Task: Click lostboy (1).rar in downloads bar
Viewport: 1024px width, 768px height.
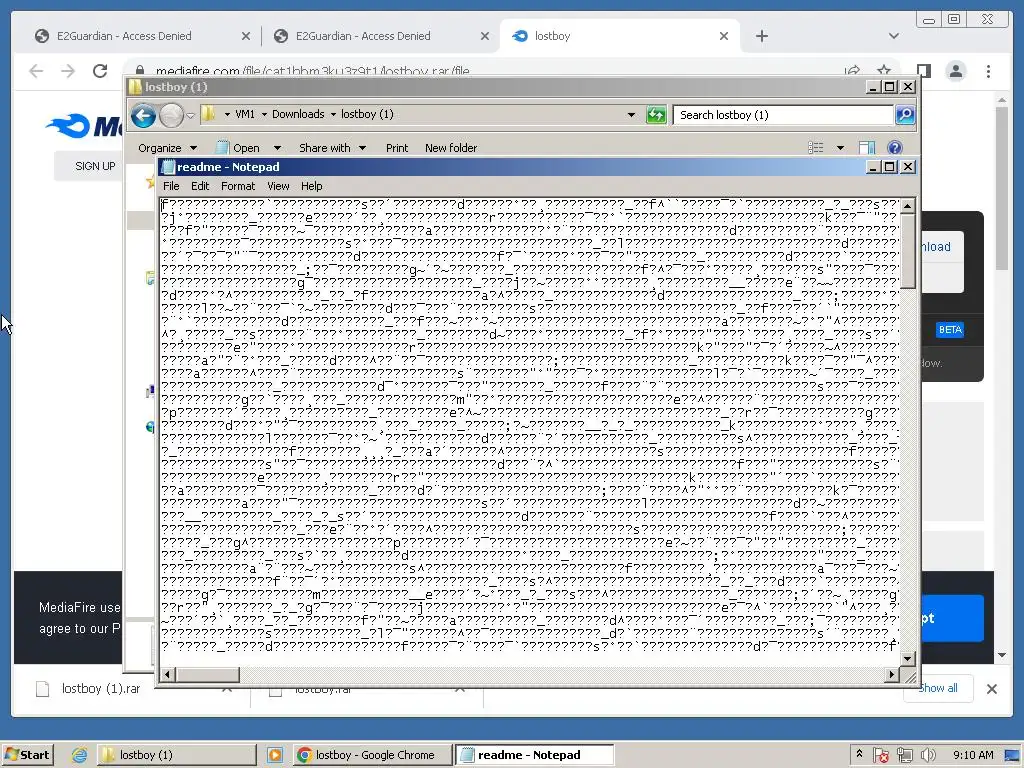Action: point(101,689)
